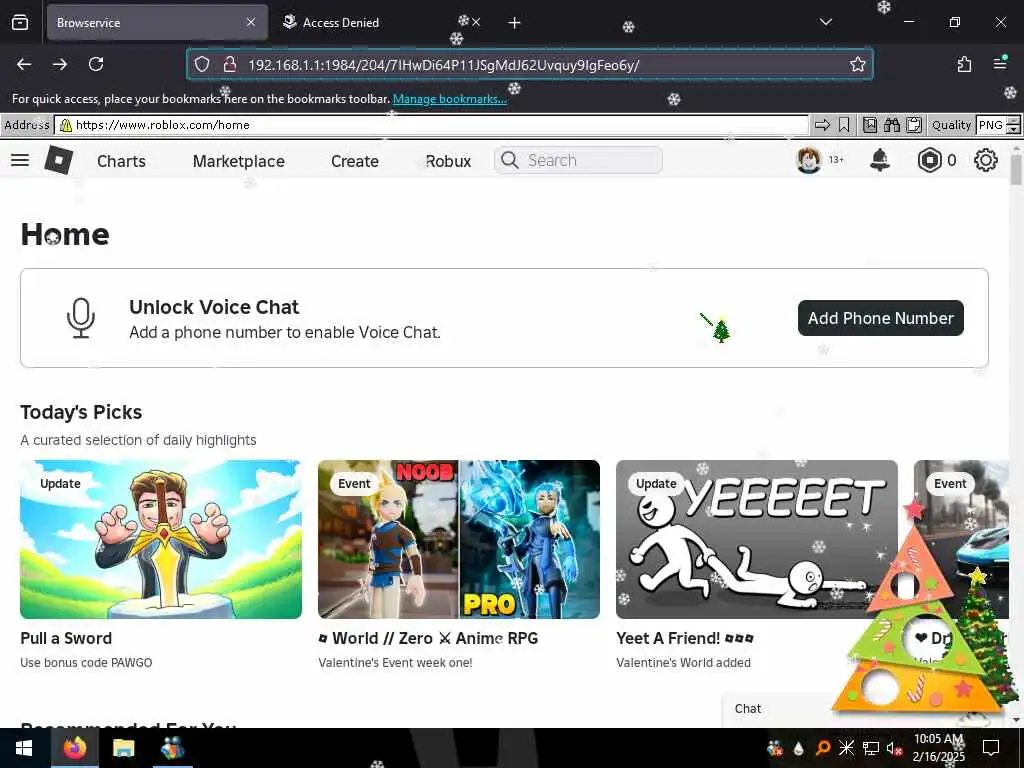
Task: Open the Browservice bookmarks list icon
Action: (x=870, y=125)
